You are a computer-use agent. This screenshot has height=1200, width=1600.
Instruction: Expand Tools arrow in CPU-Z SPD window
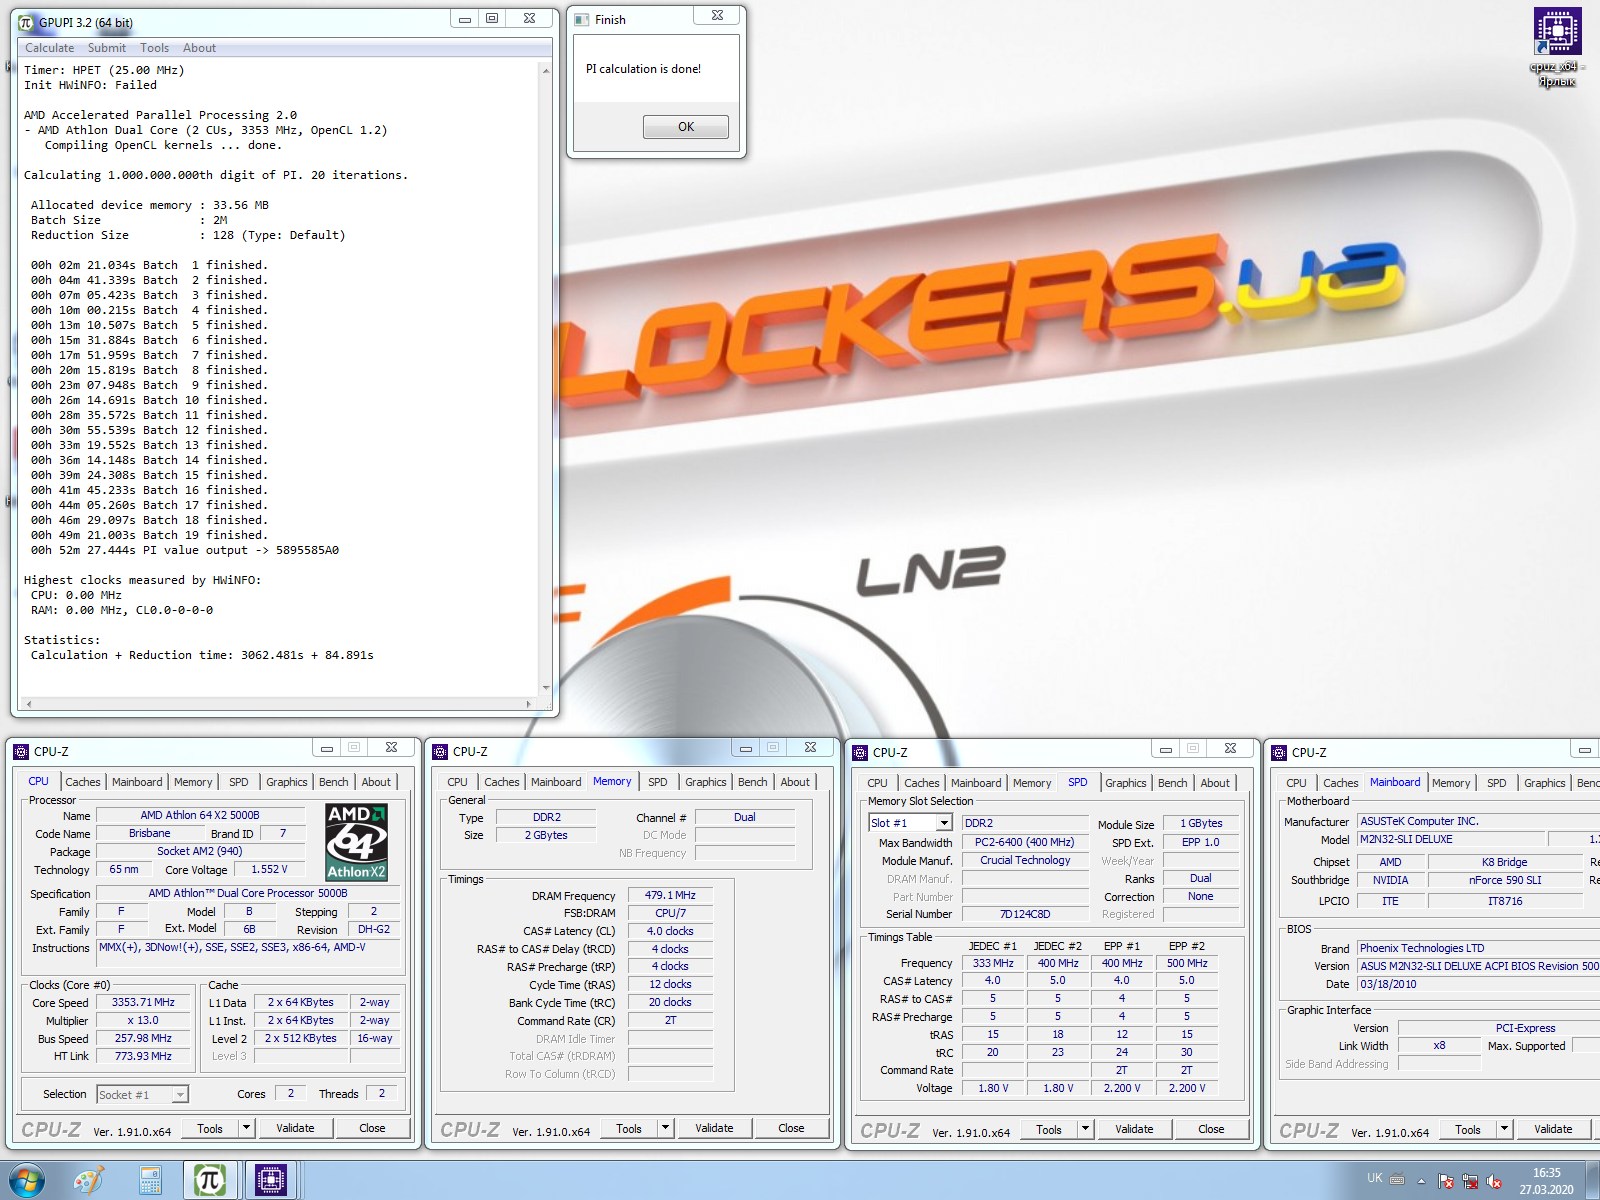(1085, 1129)
